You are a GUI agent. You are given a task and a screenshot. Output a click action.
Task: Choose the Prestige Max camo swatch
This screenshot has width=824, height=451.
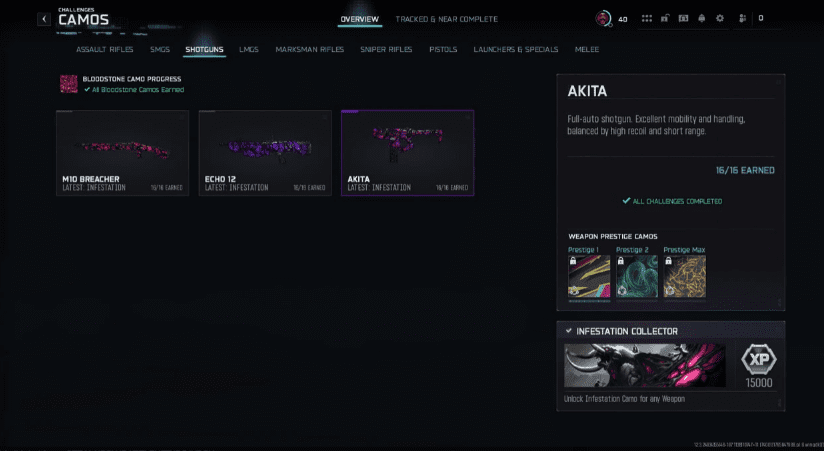pyautogui.click(x=684, y=277)
